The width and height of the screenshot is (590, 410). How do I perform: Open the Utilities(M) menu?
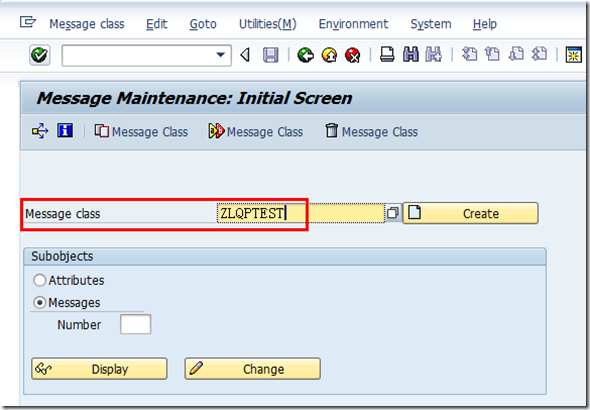point(268,24)
